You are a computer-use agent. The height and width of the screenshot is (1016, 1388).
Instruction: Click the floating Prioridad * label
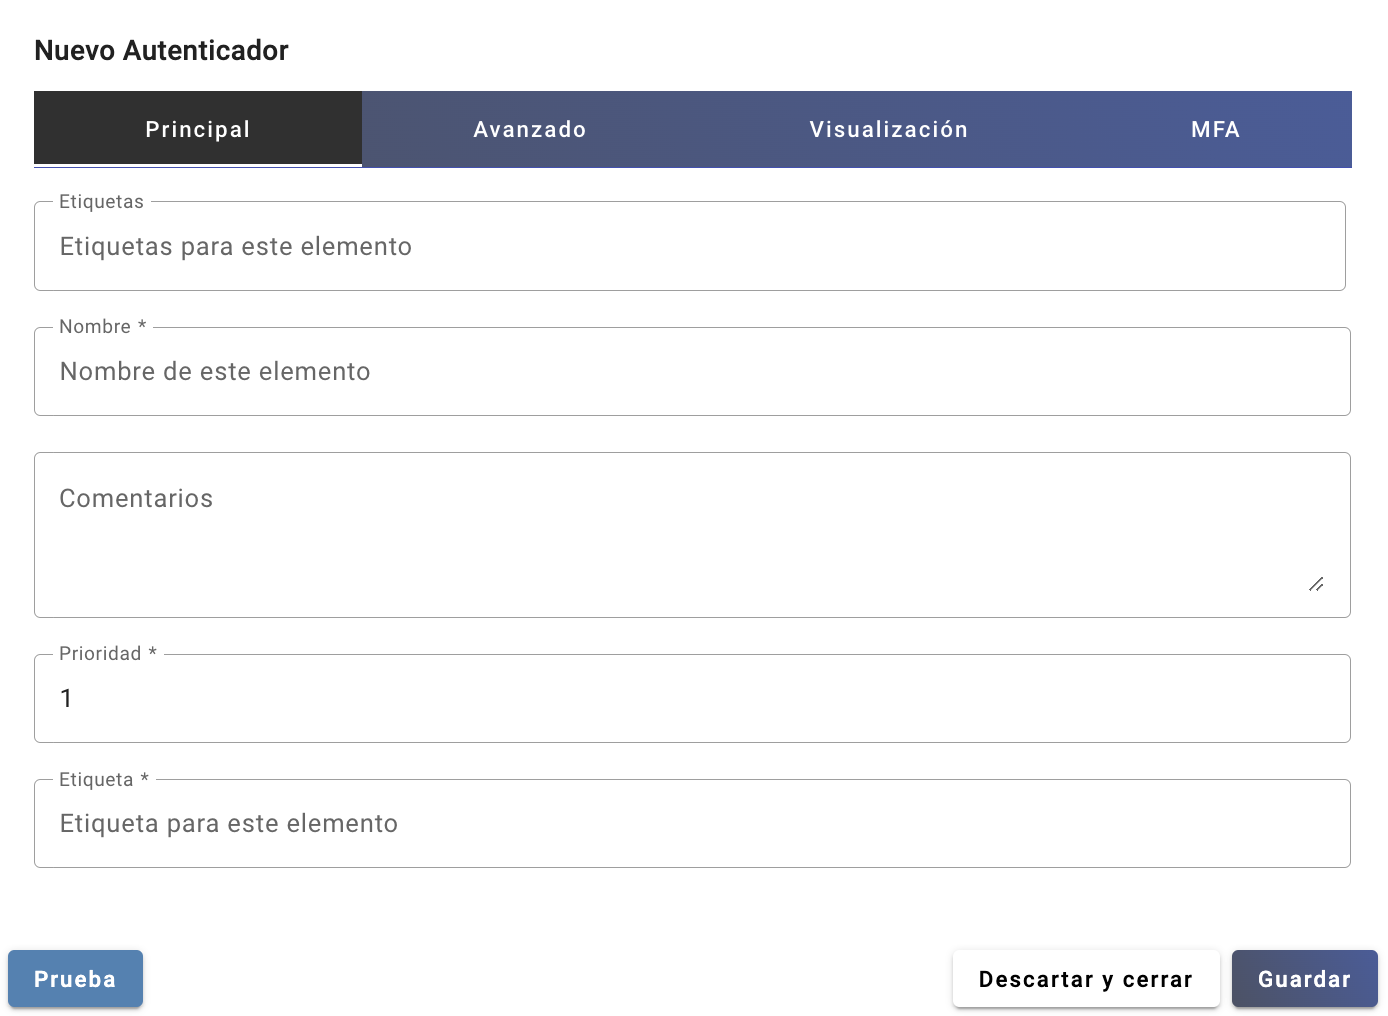107,654
